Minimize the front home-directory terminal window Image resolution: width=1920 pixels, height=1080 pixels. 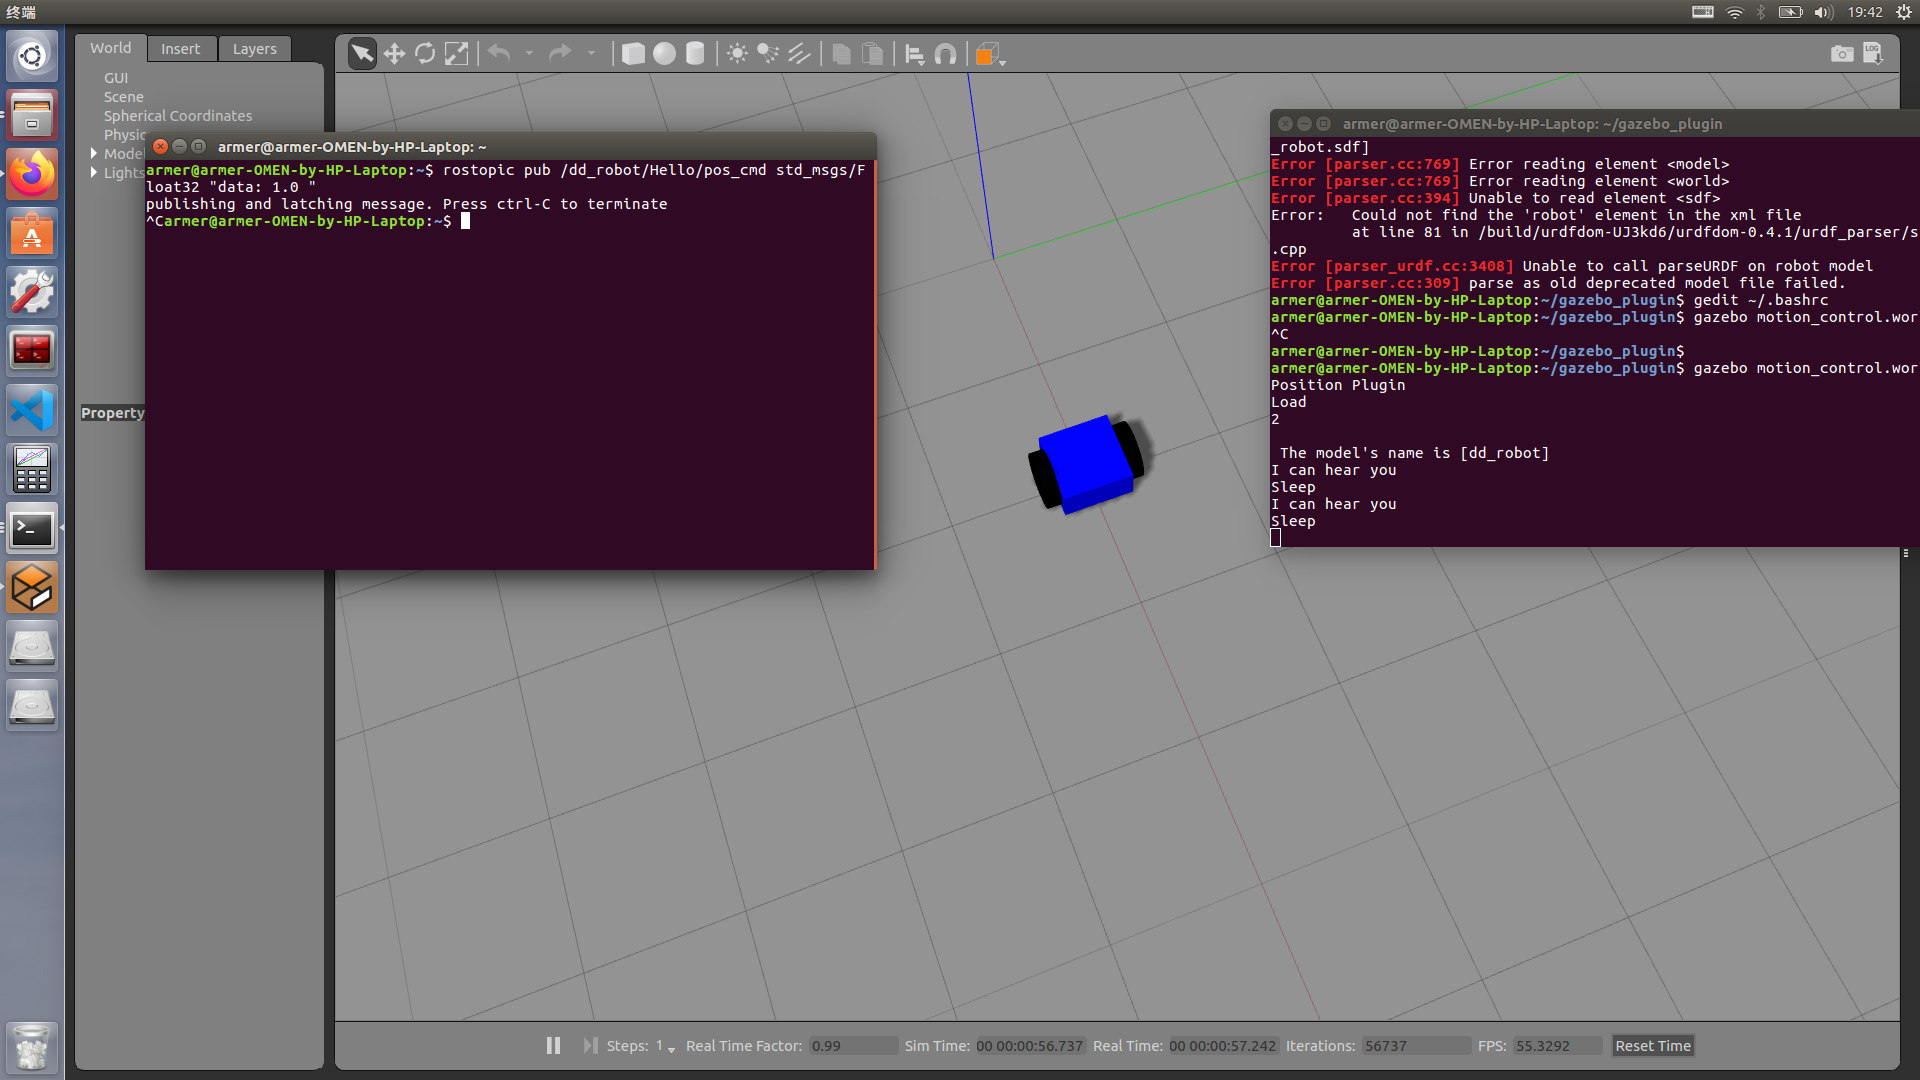click(179, 146)
